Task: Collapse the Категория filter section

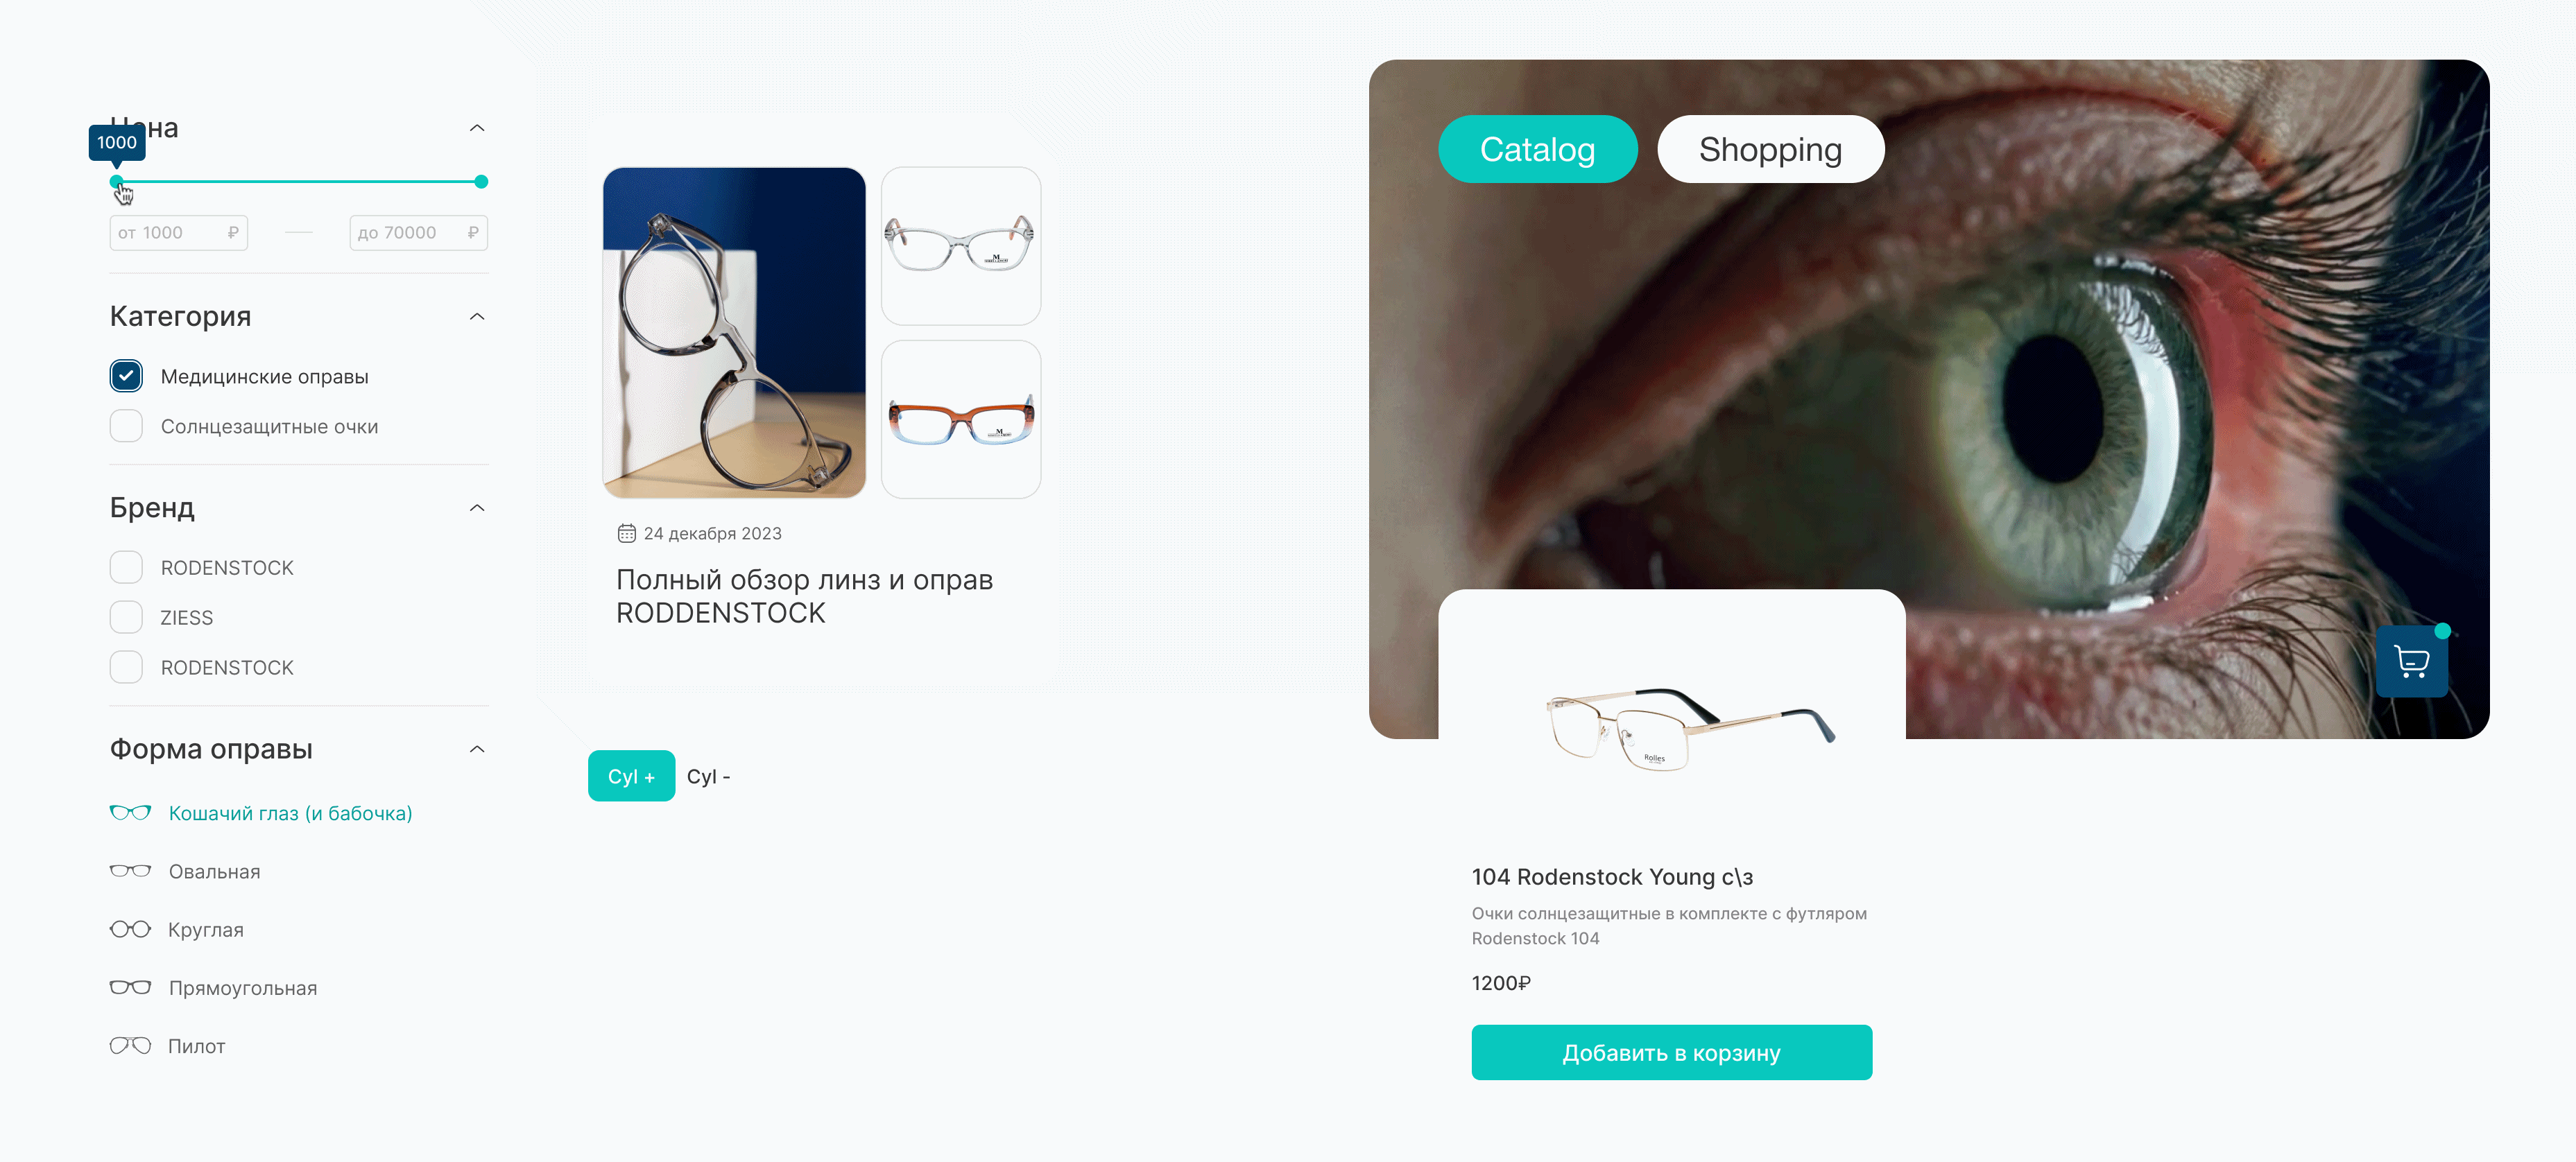Action: click(x=477, y=317)
